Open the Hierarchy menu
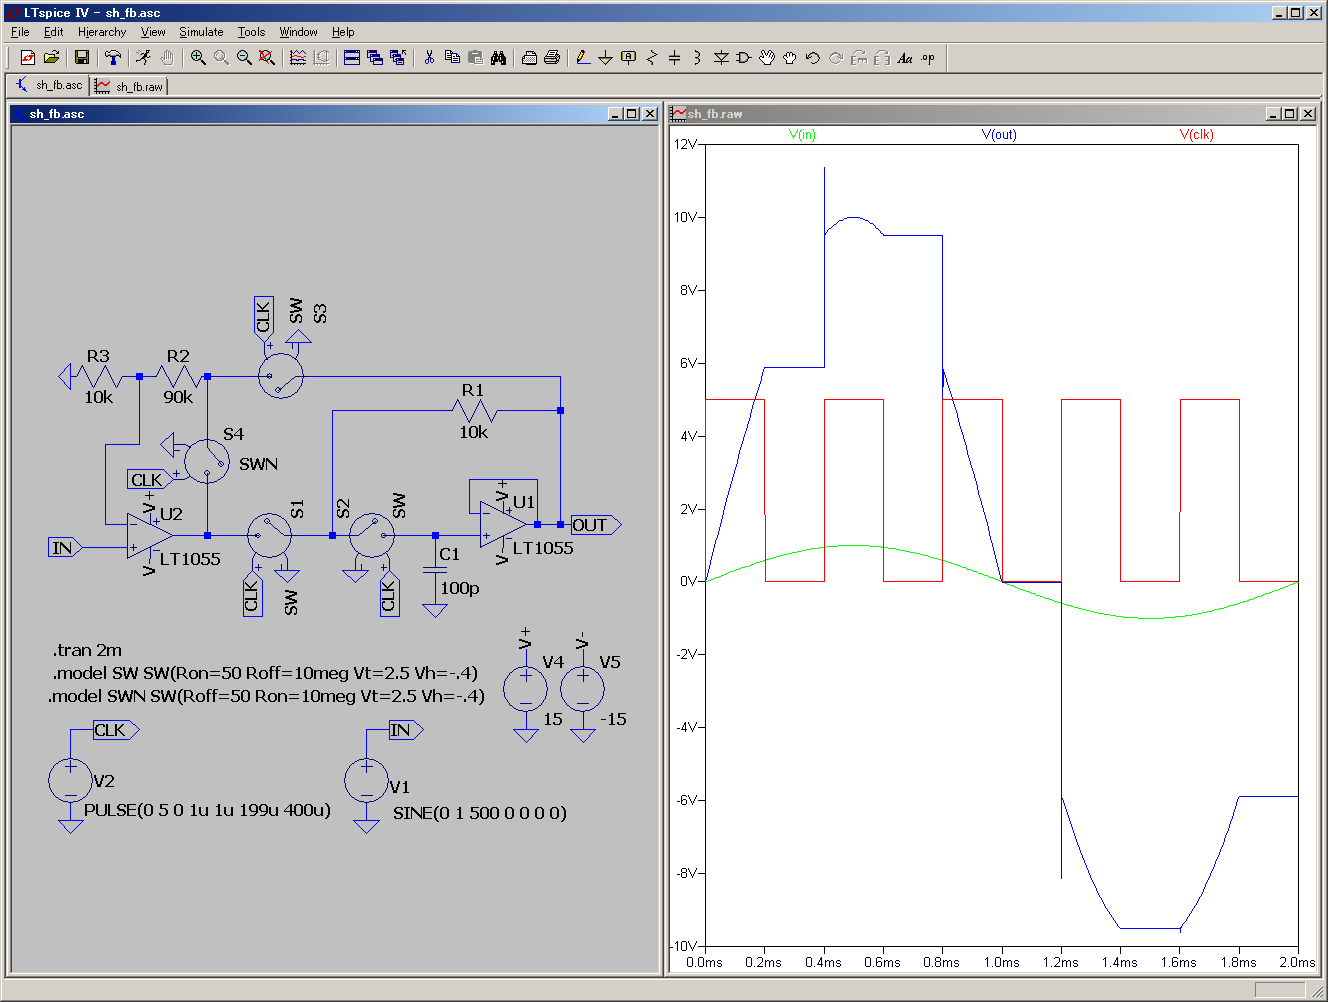This screenshot has height=1002, width=1328. [x=102, y=32]
